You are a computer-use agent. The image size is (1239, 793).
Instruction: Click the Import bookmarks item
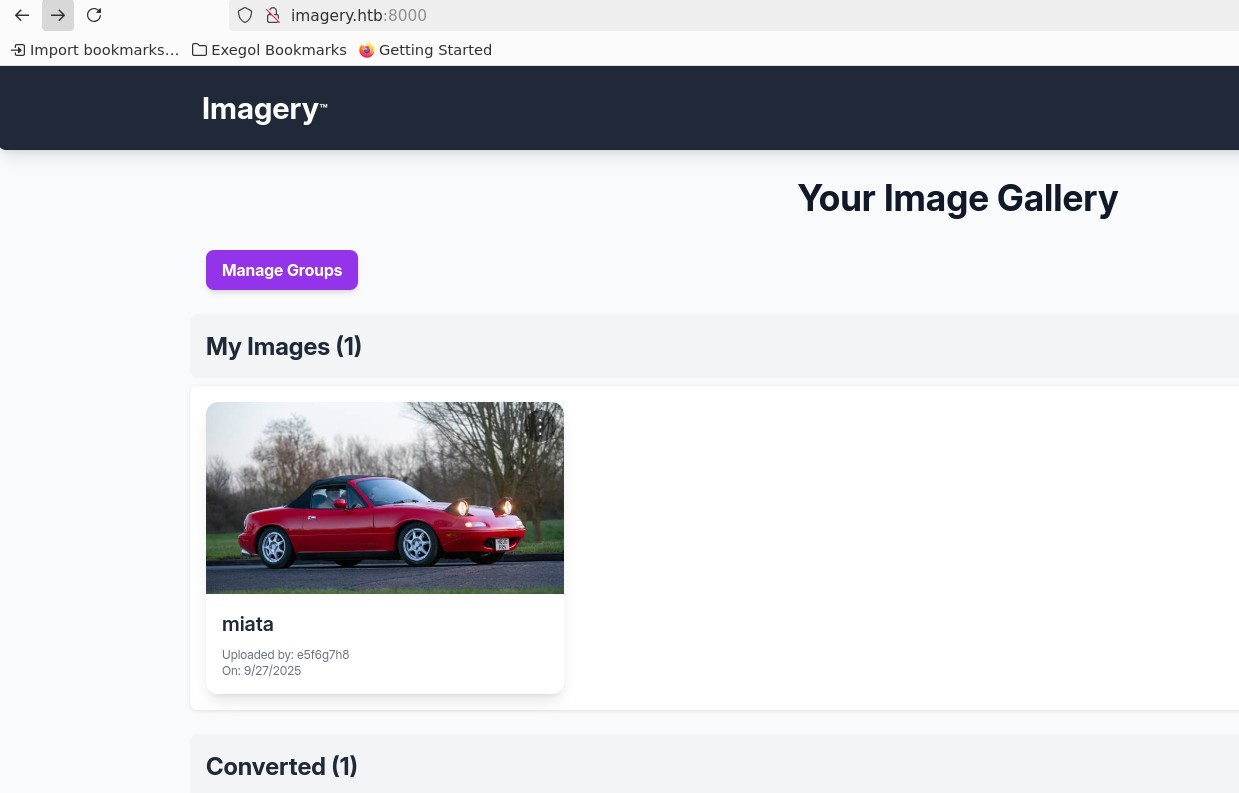point(95,50)
